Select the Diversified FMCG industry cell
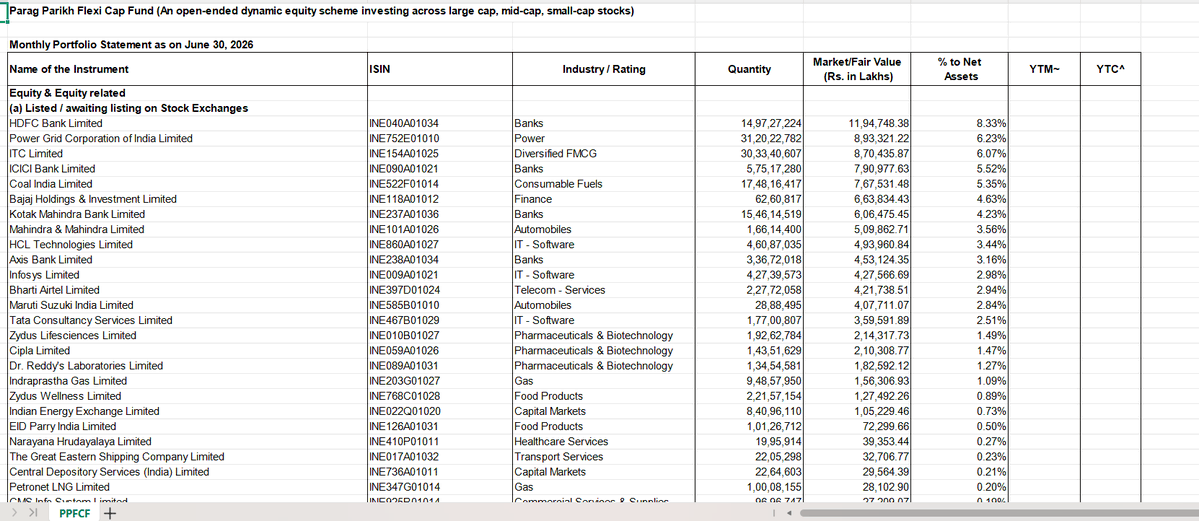The width and height of the screenshot is (1199, 521). [603, 154]
